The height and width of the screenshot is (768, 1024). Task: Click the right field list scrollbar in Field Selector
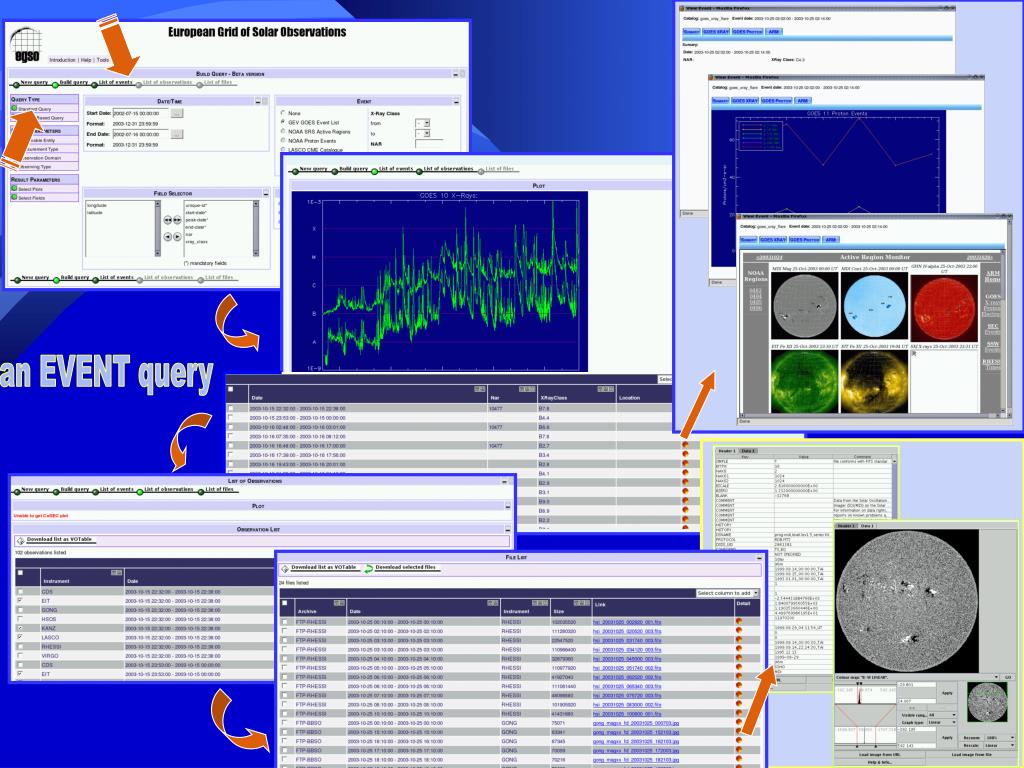[x=255, y=229]
